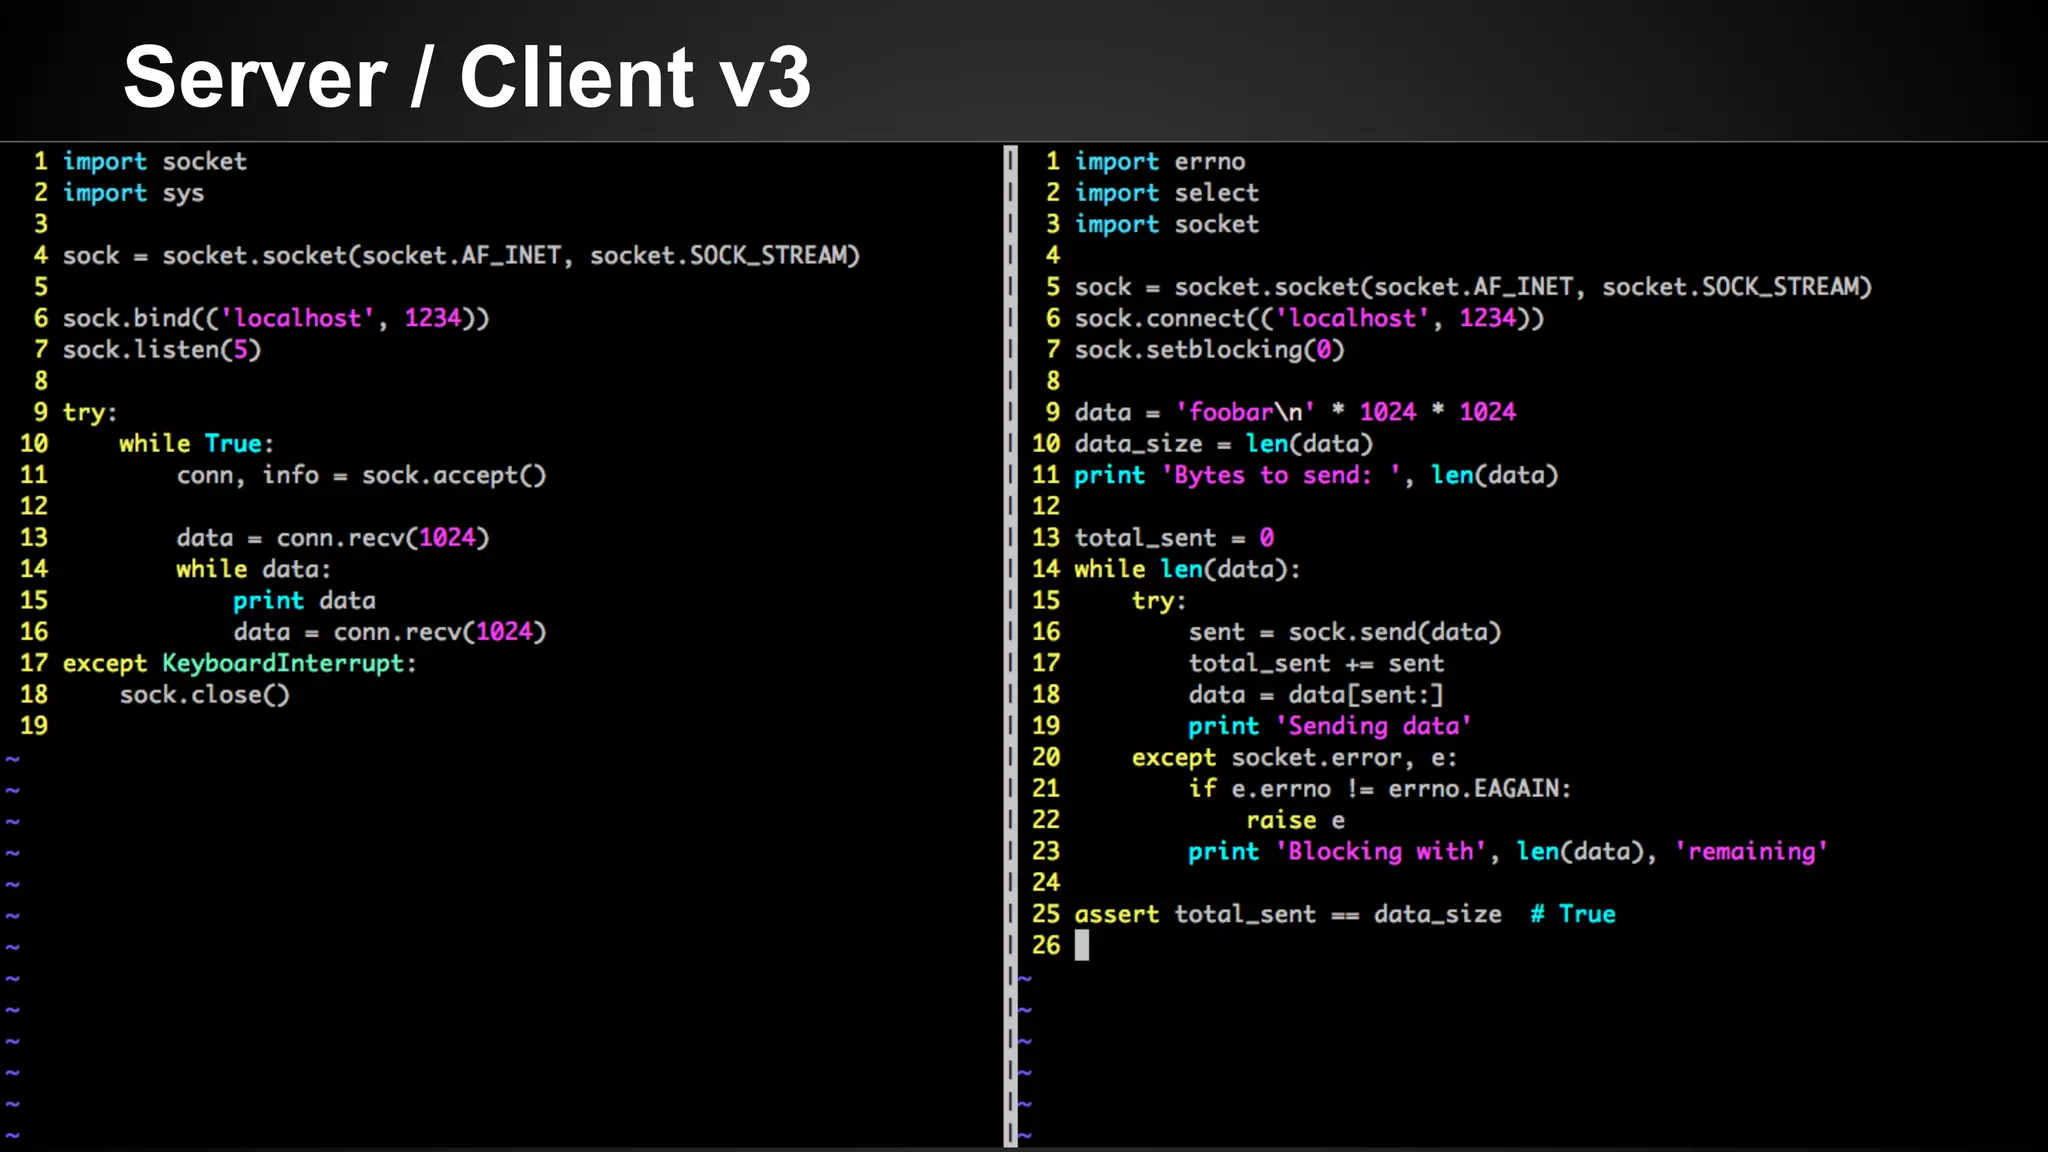Viewport: 2048px width, 1152px height.
Task: Click client 'sock = socket.socket' line 5
Action: [1473, 287]
